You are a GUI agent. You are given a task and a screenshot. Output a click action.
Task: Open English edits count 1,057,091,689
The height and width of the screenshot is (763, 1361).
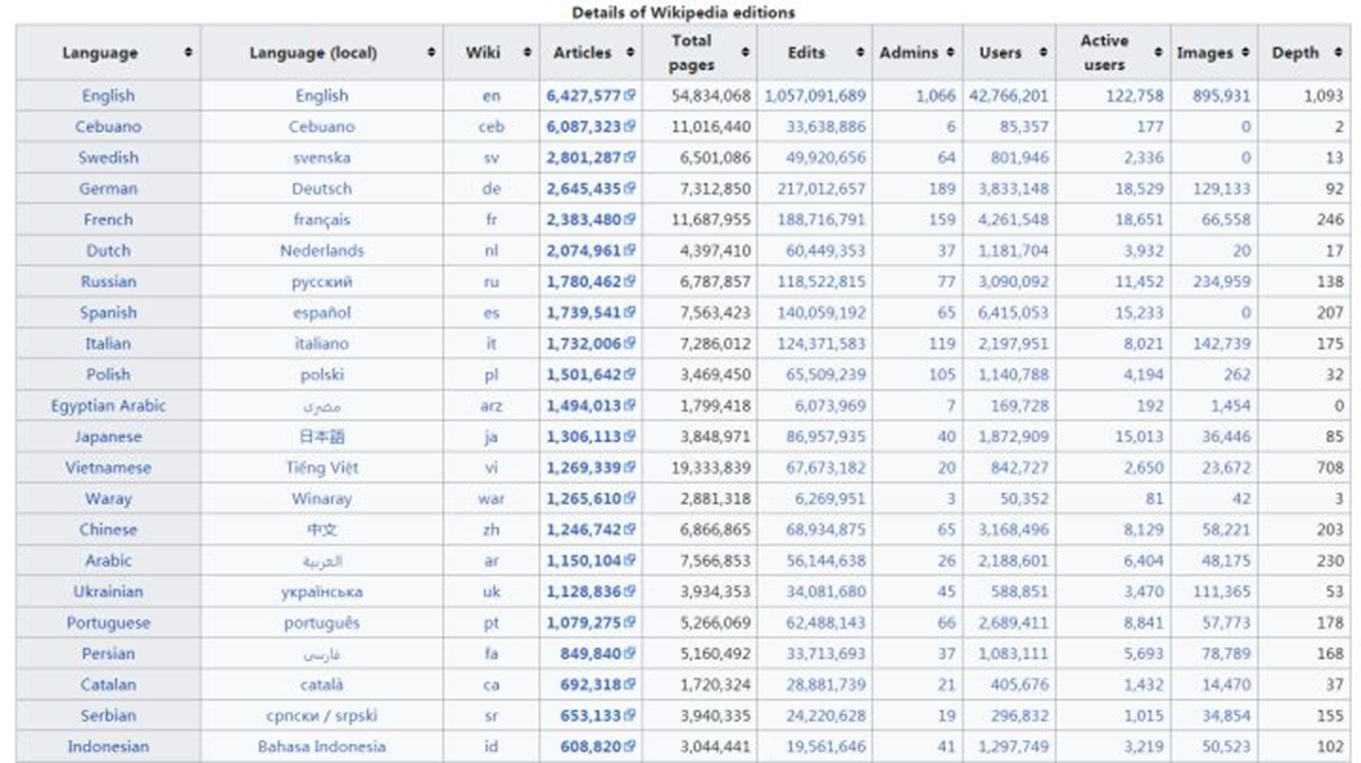tap(815, 97)
